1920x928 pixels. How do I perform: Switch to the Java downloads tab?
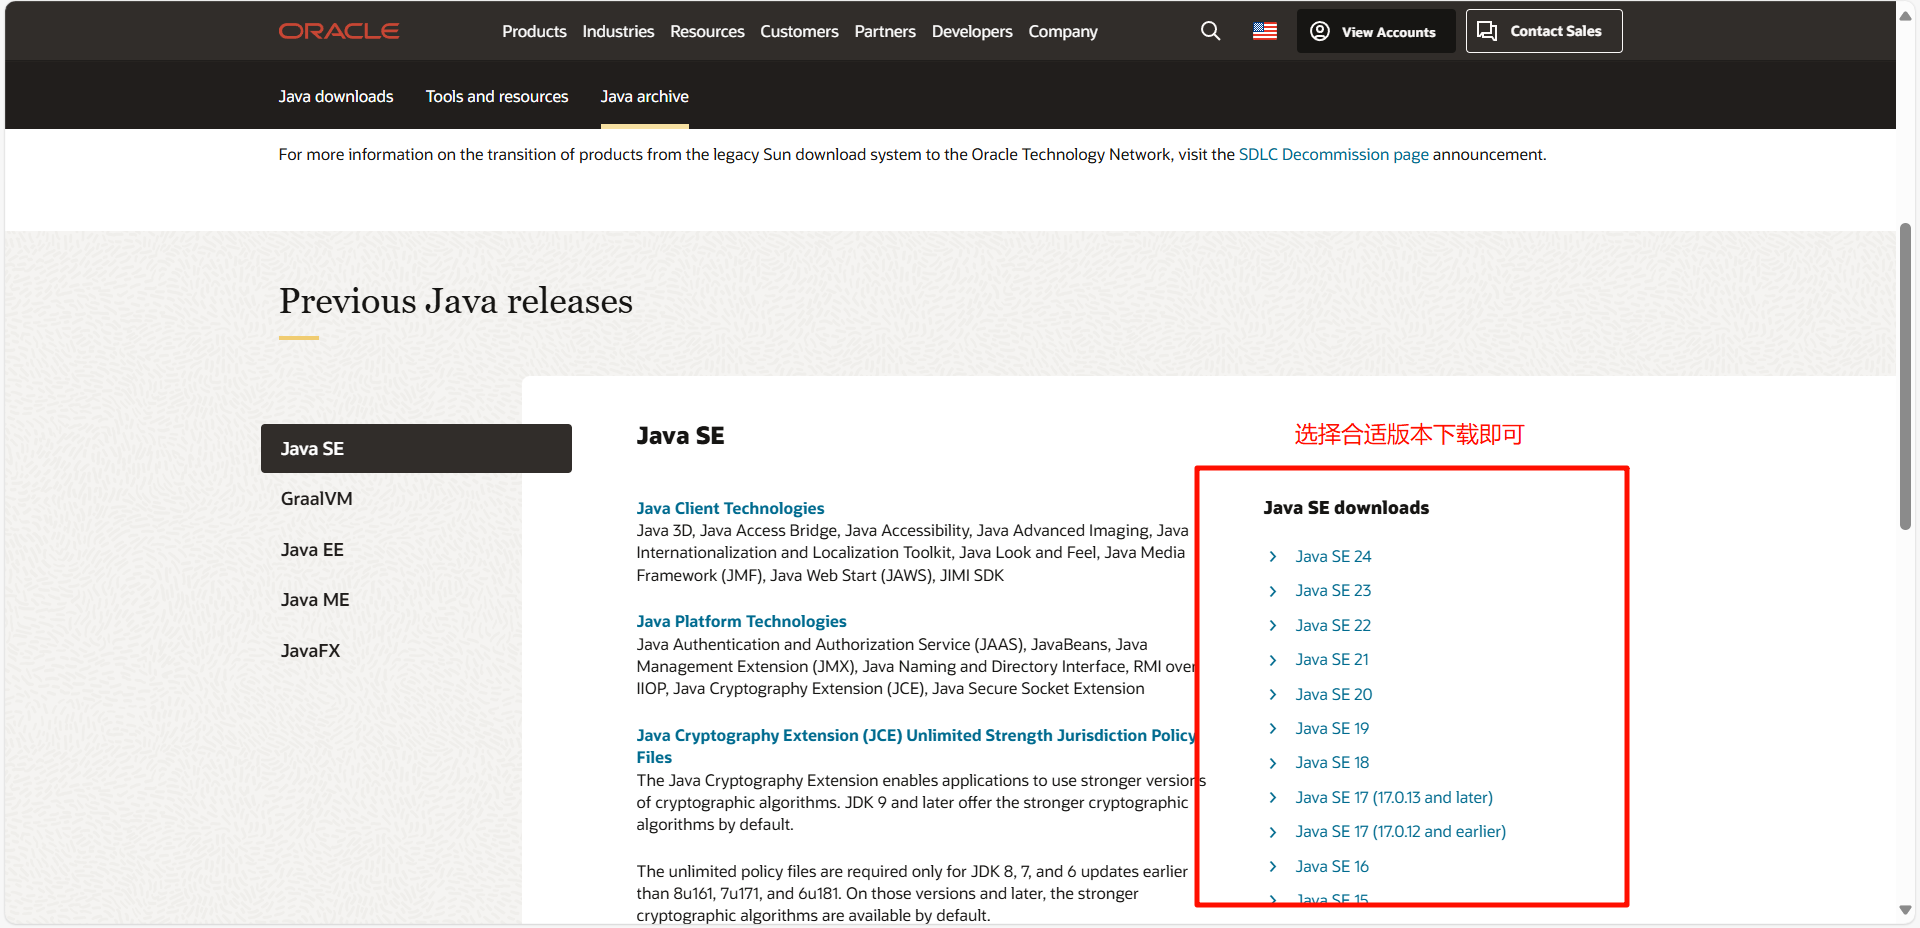tap(336, 96)
